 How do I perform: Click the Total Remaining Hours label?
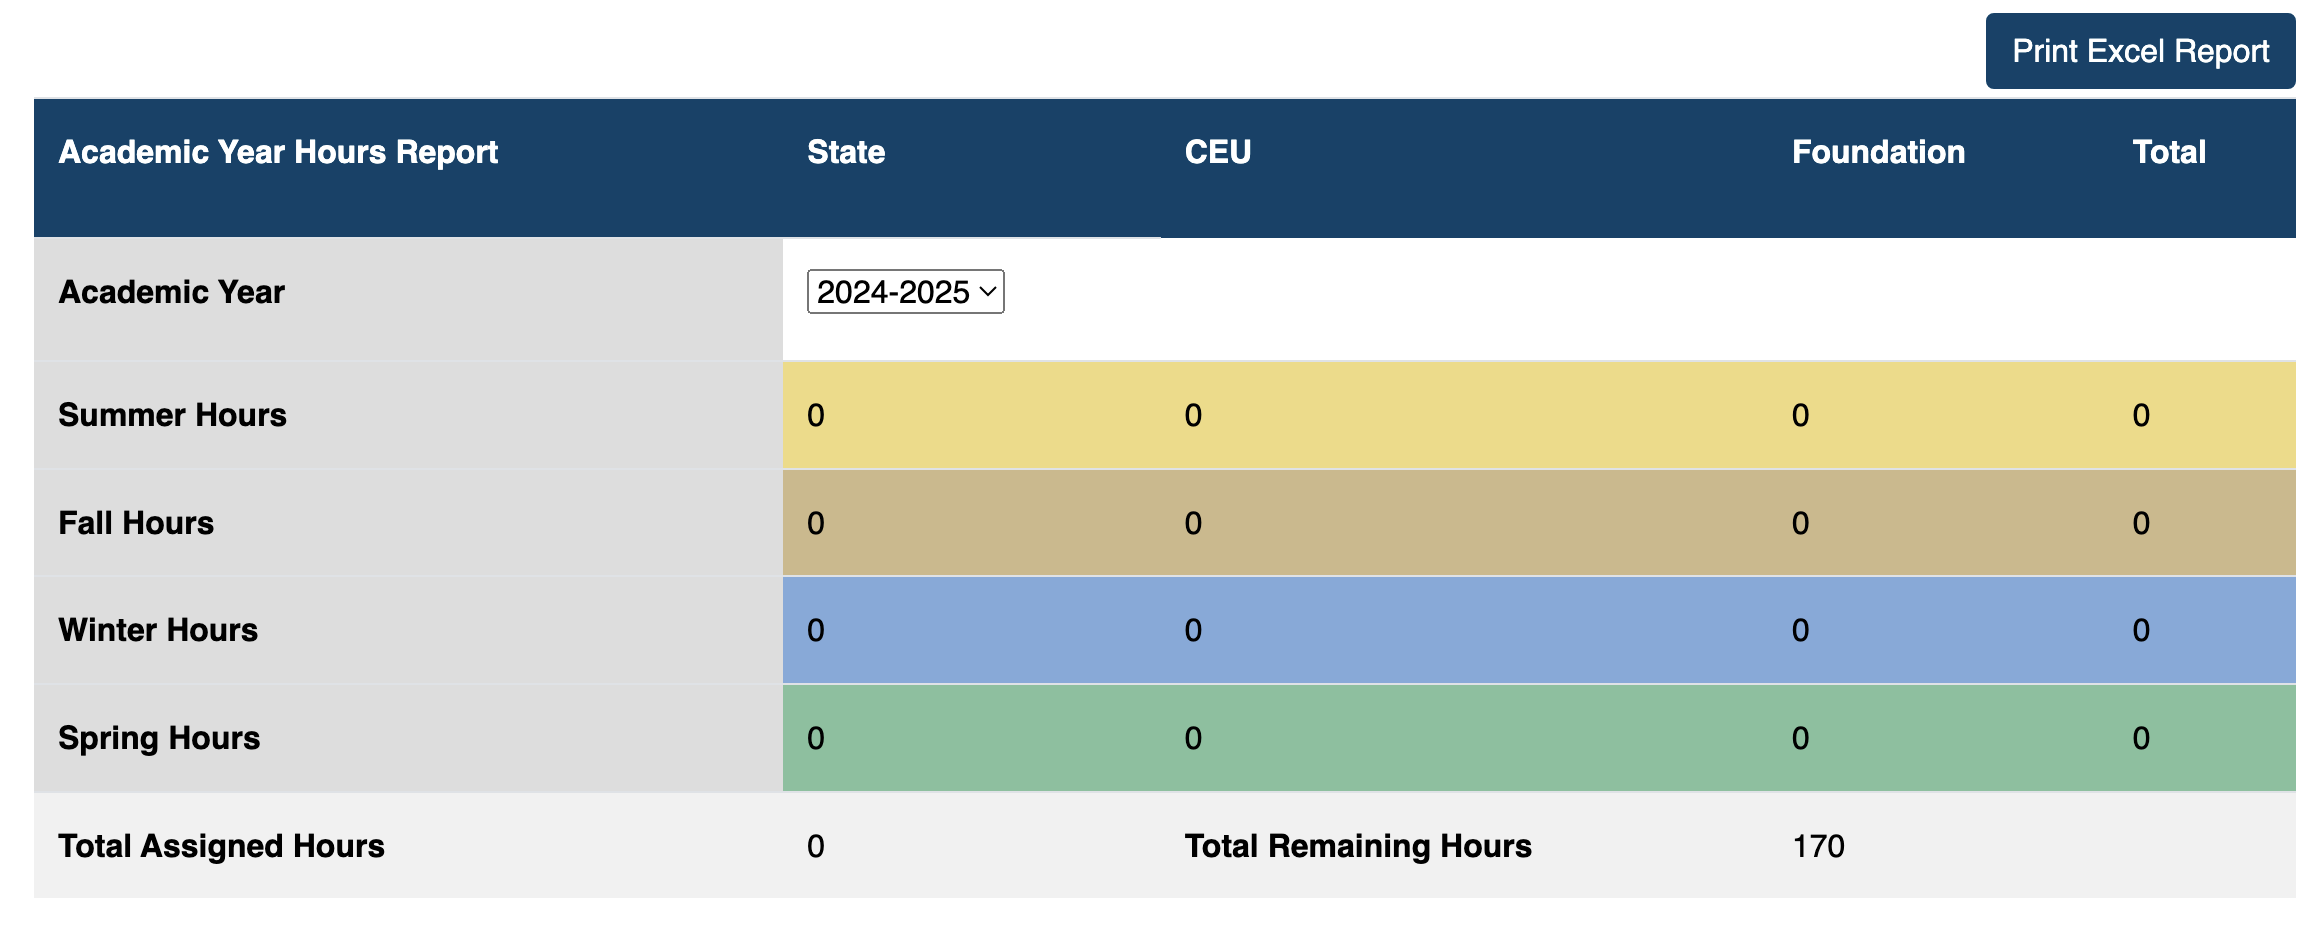(1357, 845)
